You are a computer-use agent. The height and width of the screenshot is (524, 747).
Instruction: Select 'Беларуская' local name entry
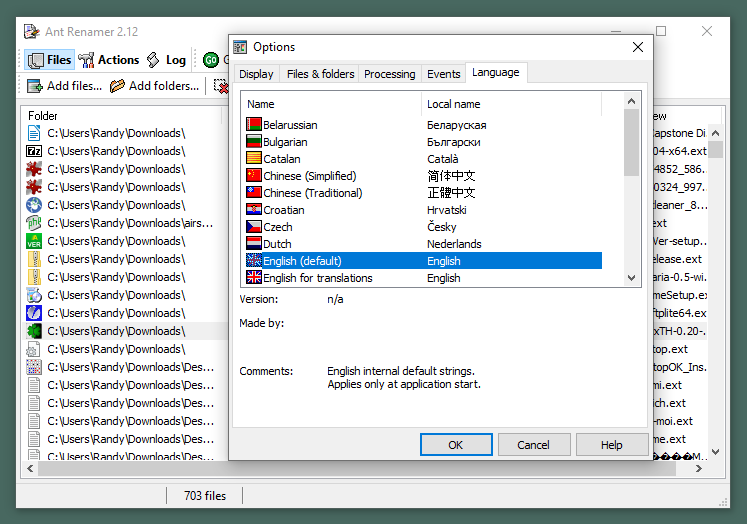coord(456,125)
